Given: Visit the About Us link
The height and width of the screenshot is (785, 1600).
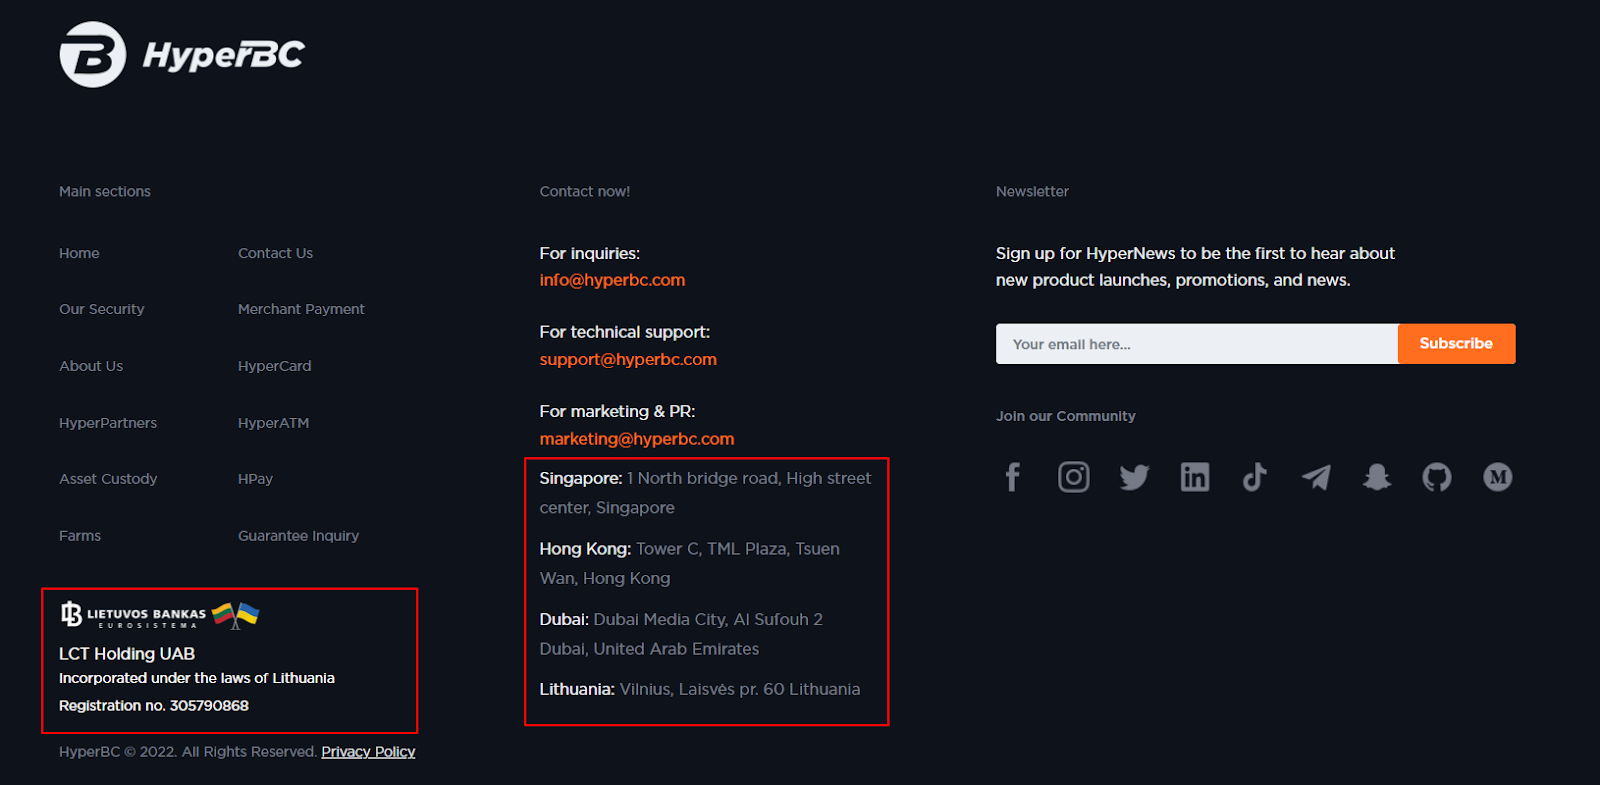Looking at the screenshot, I should 91,366.
